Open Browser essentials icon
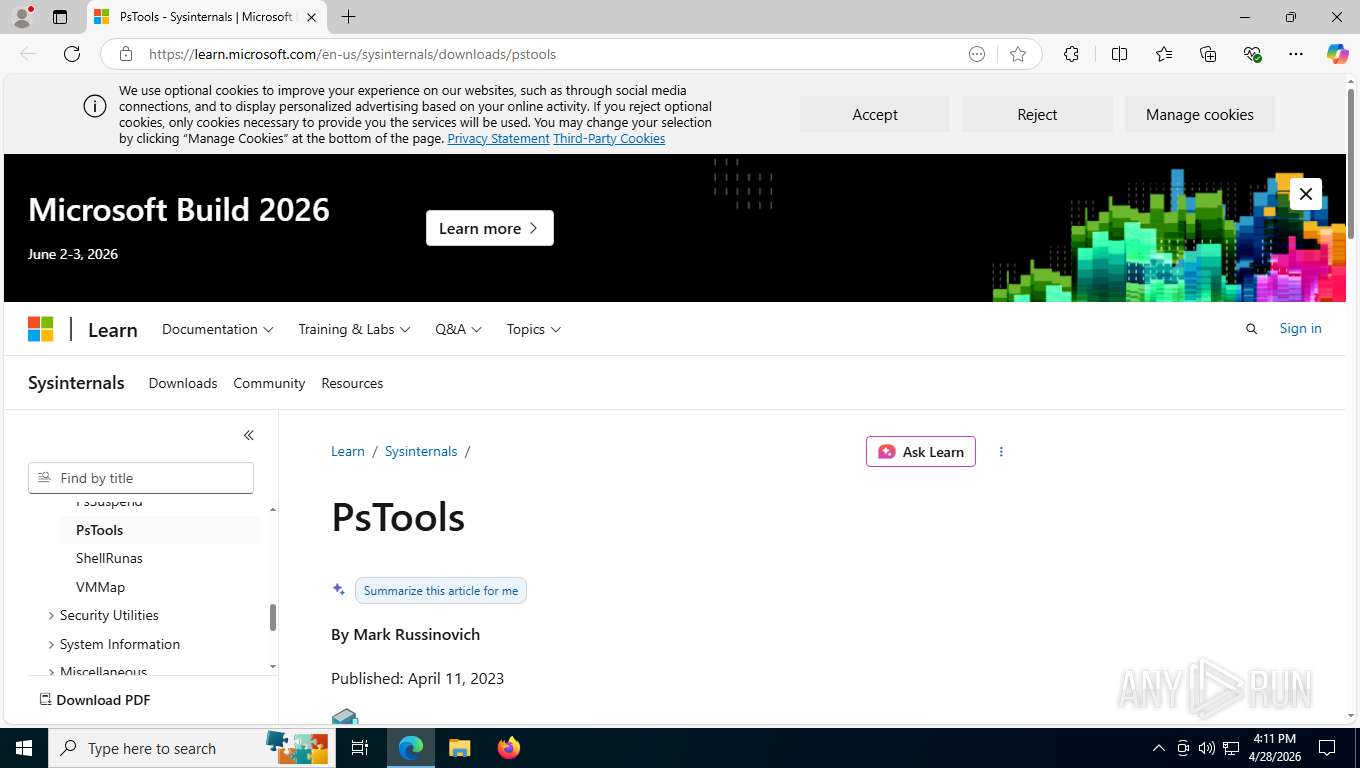1360x768 pixels. (1252, 54)
